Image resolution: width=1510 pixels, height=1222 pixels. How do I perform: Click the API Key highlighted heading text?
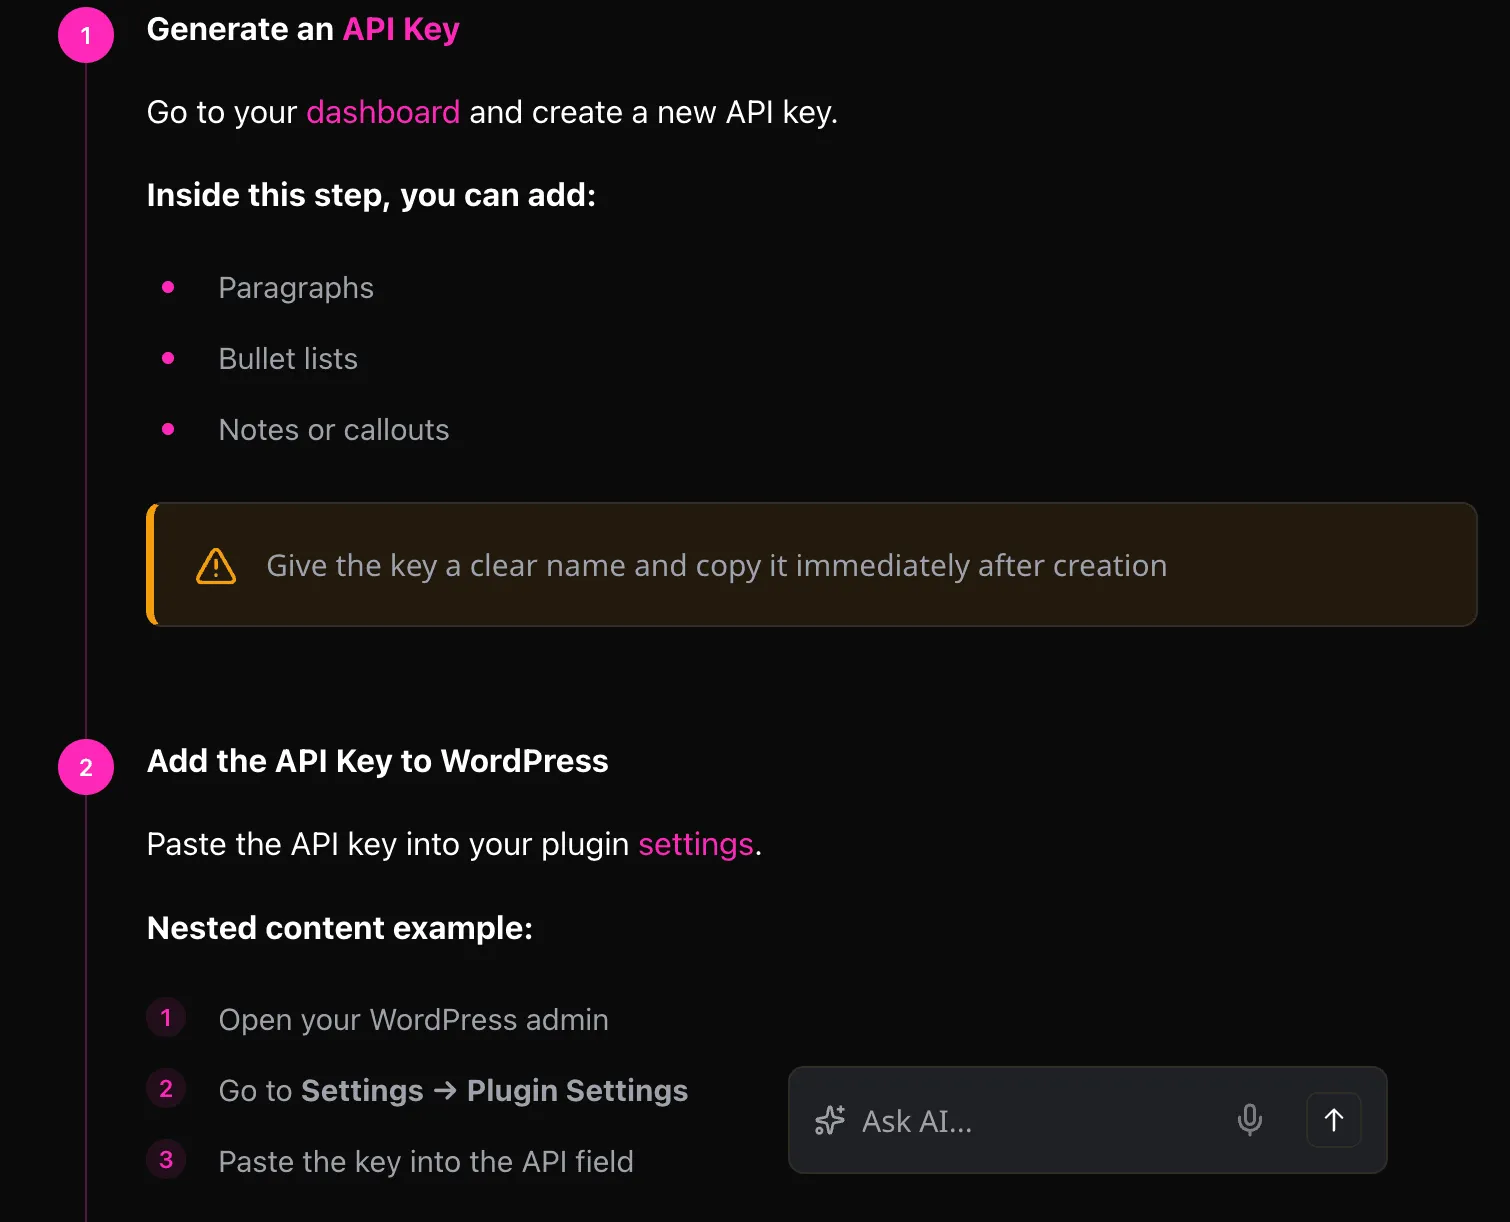(401, 29)
